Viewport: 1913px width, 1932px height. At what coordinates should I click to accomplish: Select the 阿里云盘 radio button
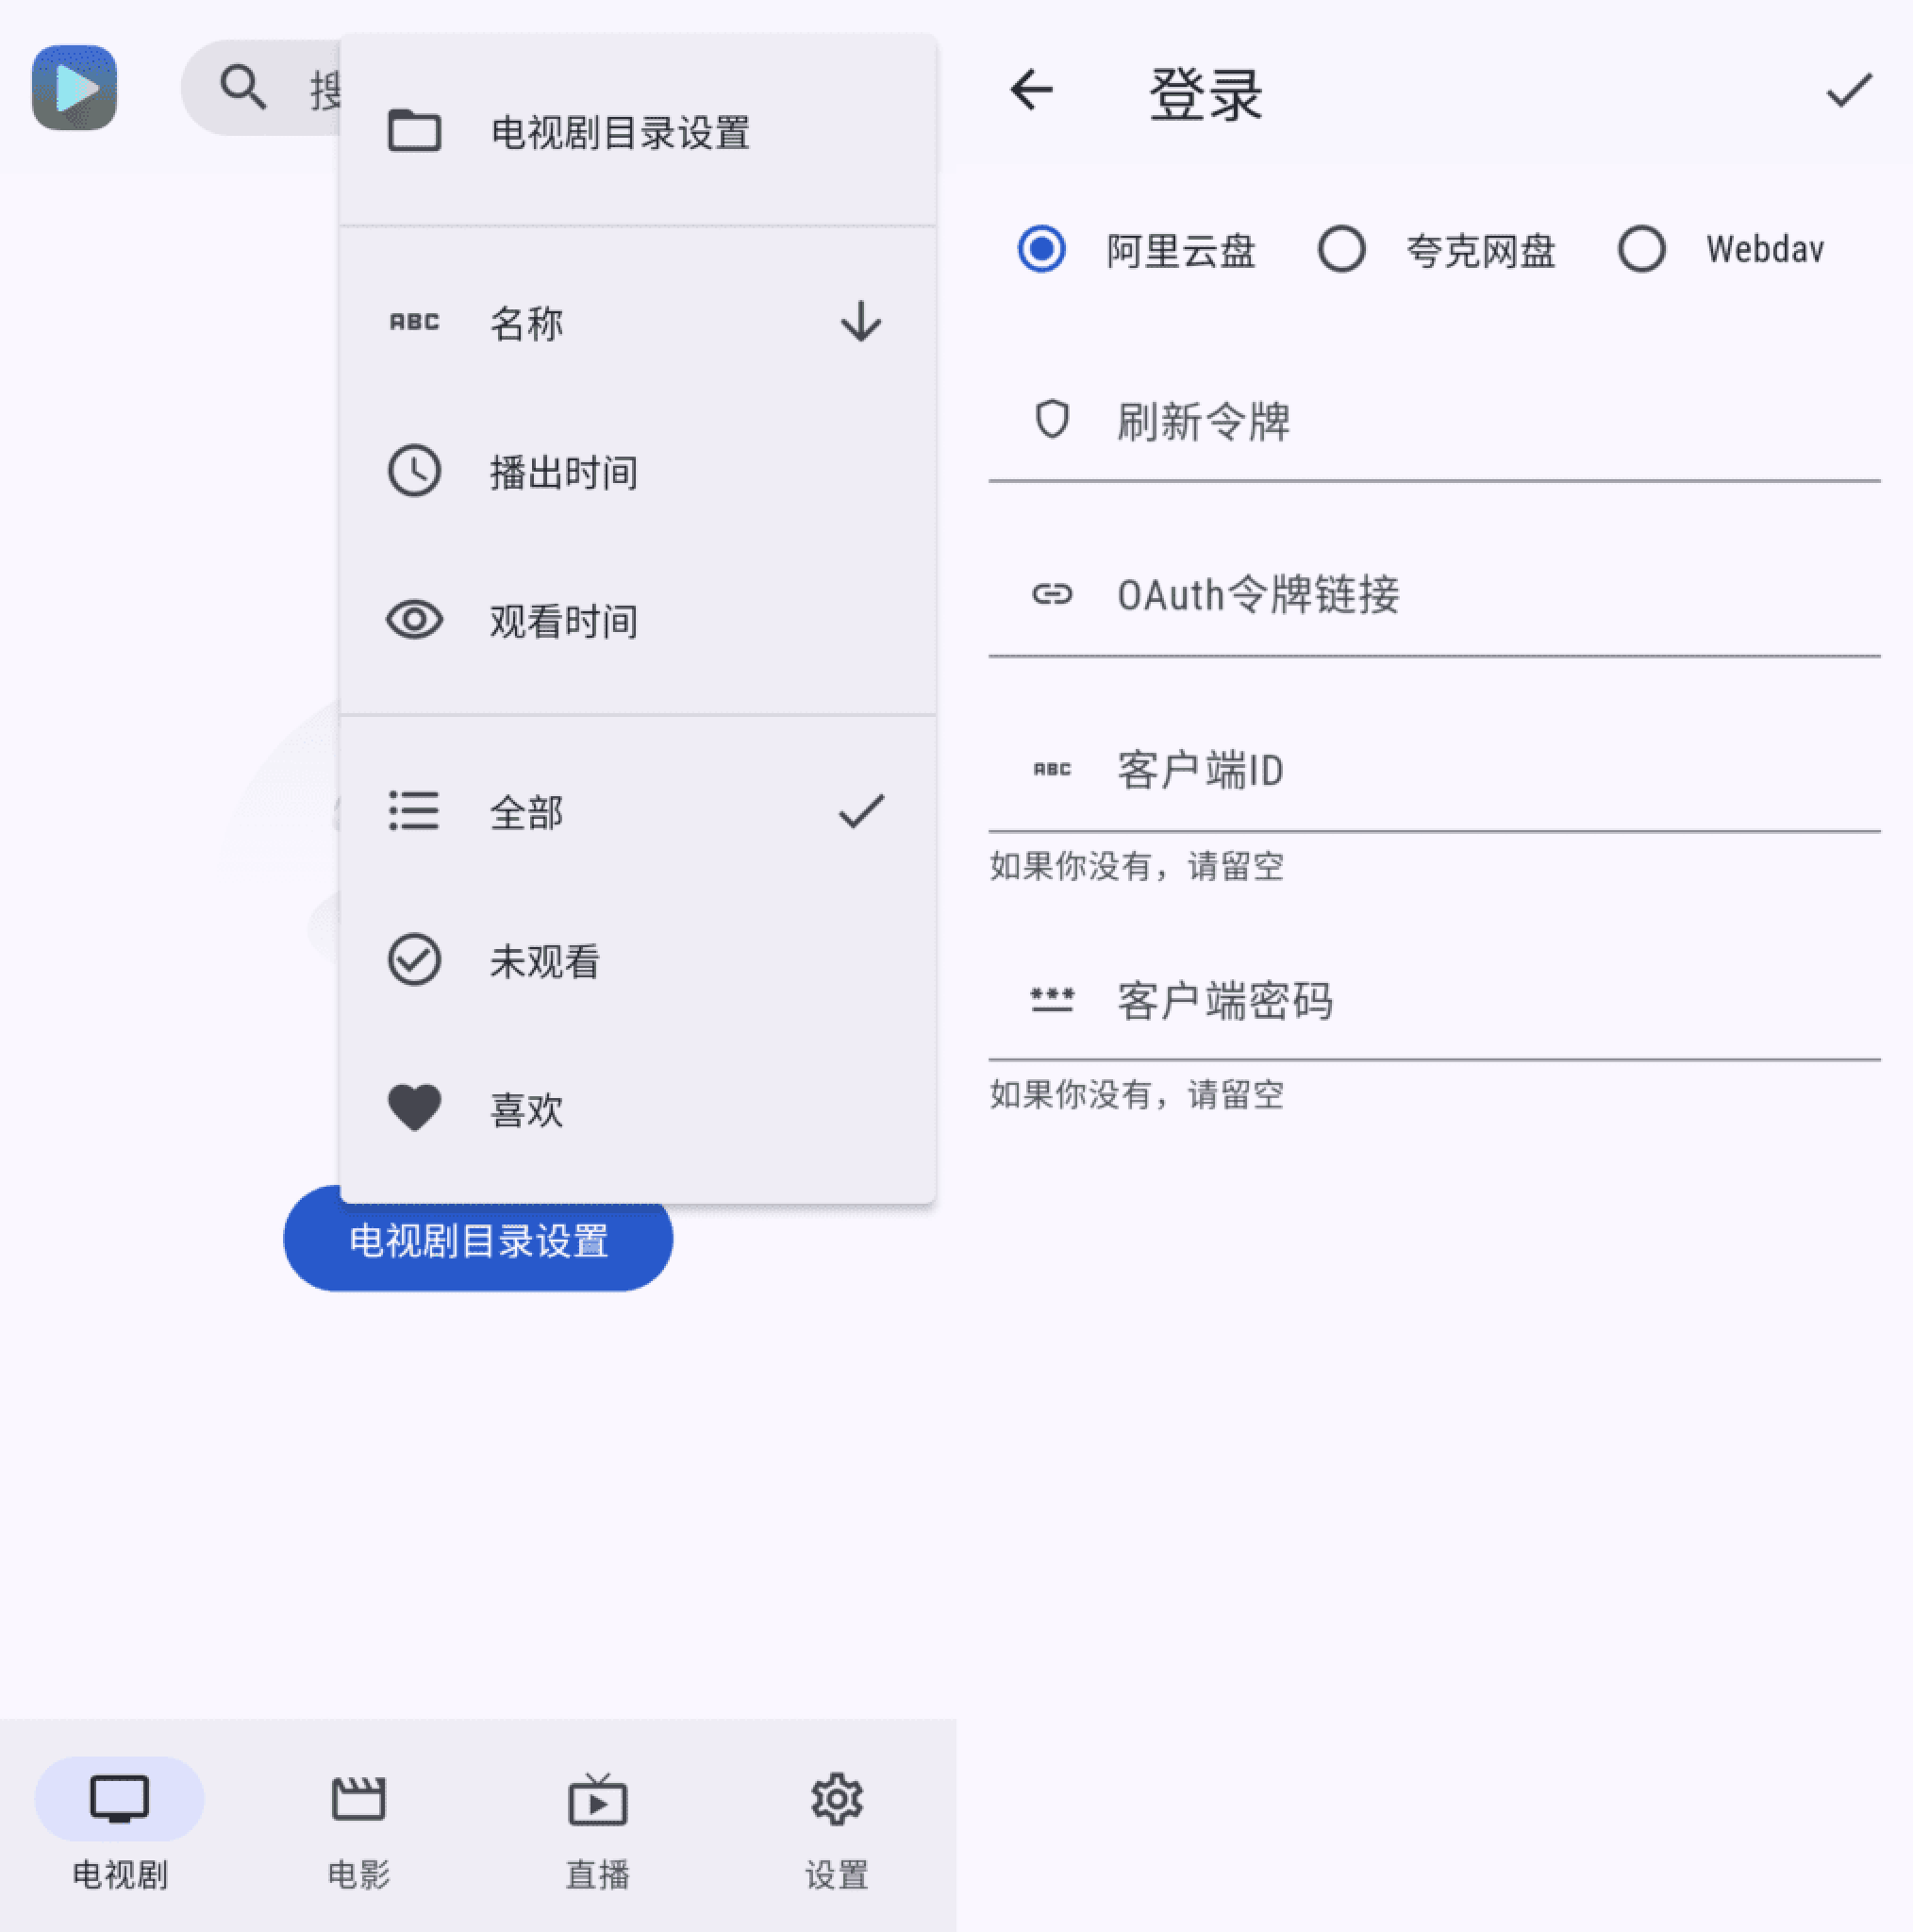point(1041,249)
